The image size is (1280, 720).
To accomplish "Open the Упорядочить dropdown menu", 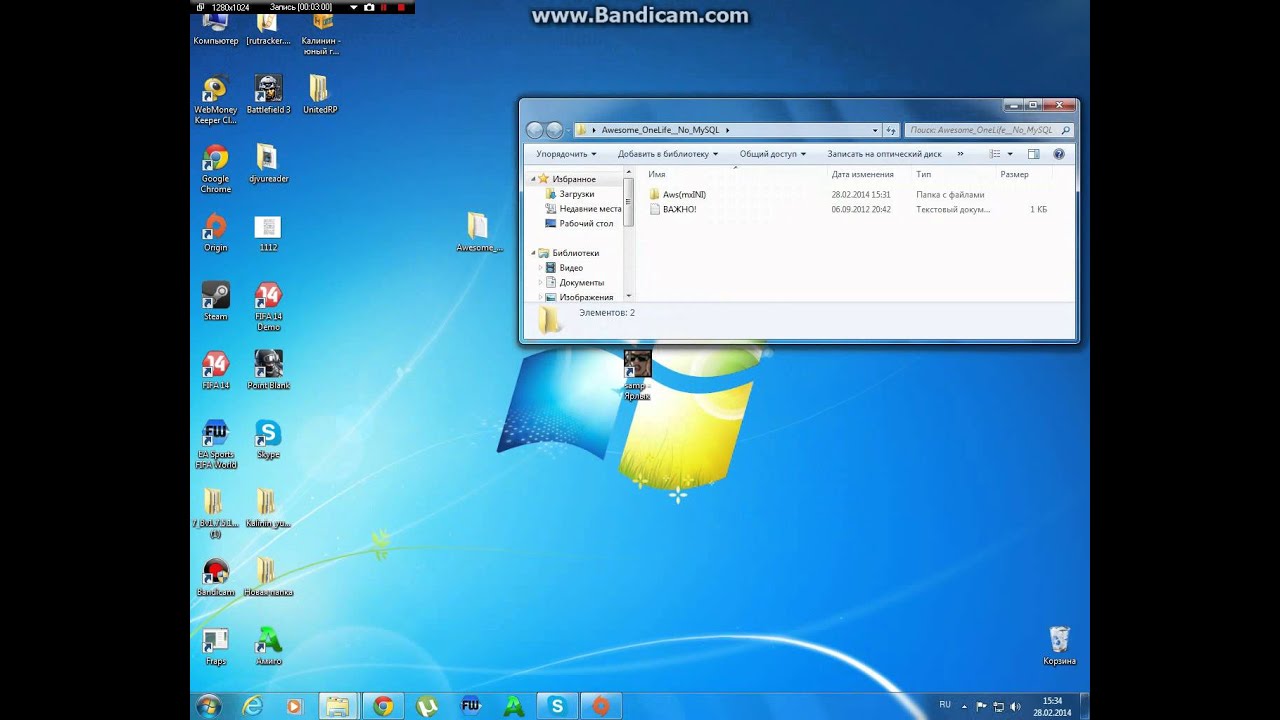I will coord(566,154).
